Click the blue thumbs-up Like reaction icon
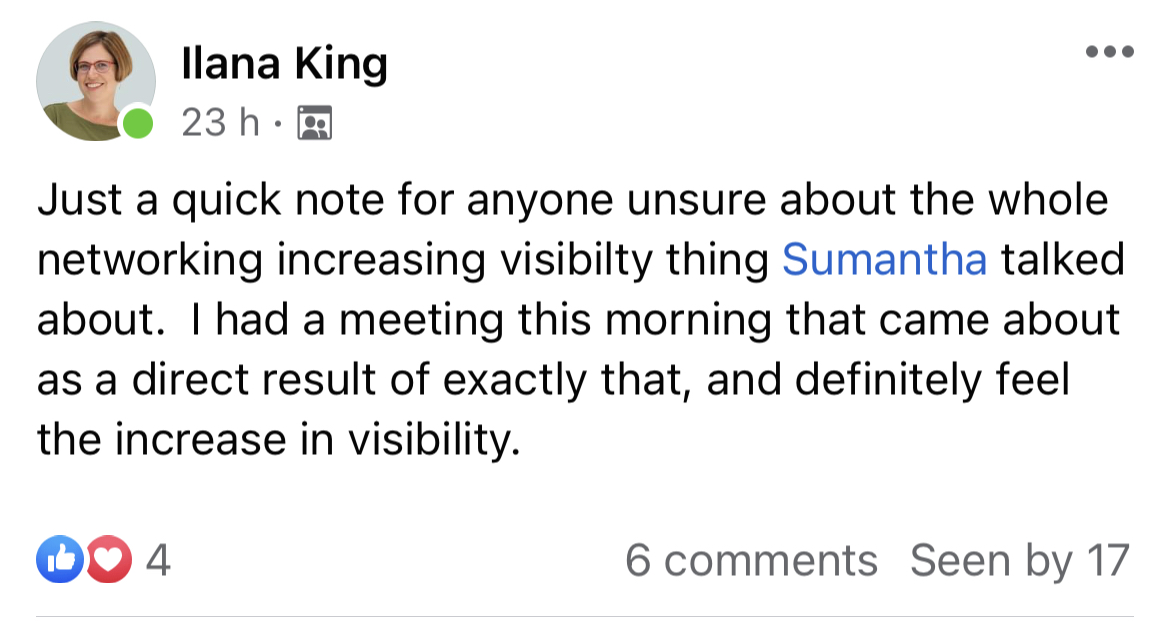 [60, 561]
